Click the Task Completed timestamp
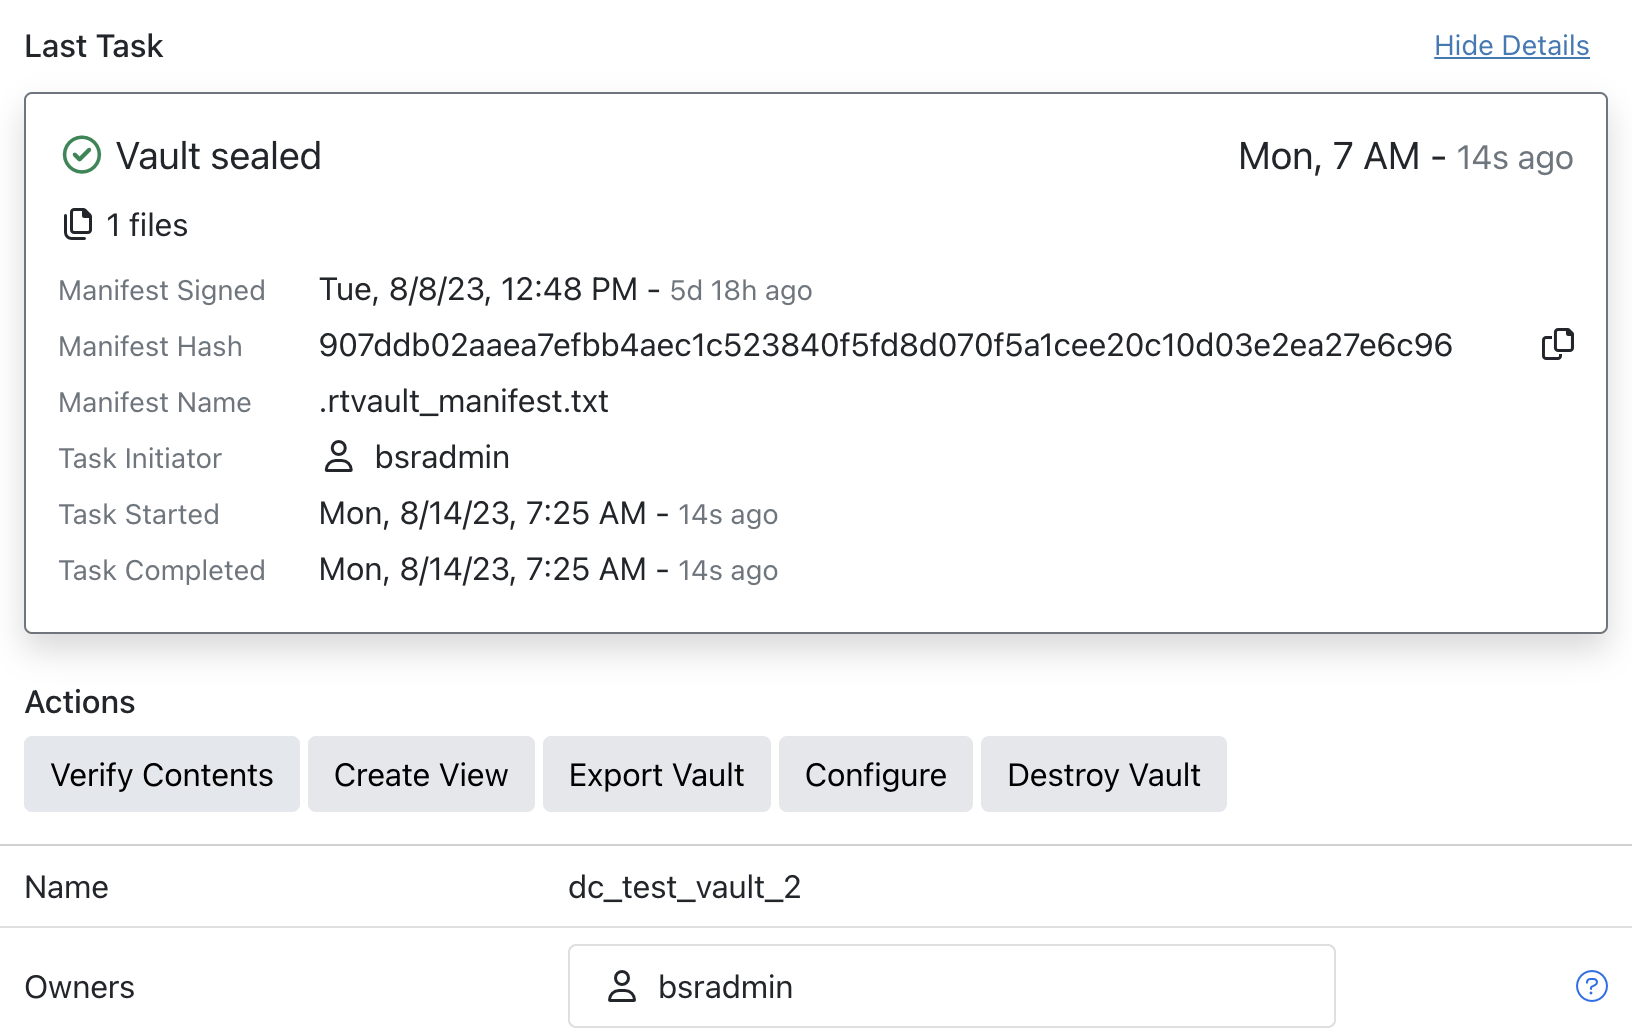Viewport: 1632px width, 1032px height. coord(482,569)
